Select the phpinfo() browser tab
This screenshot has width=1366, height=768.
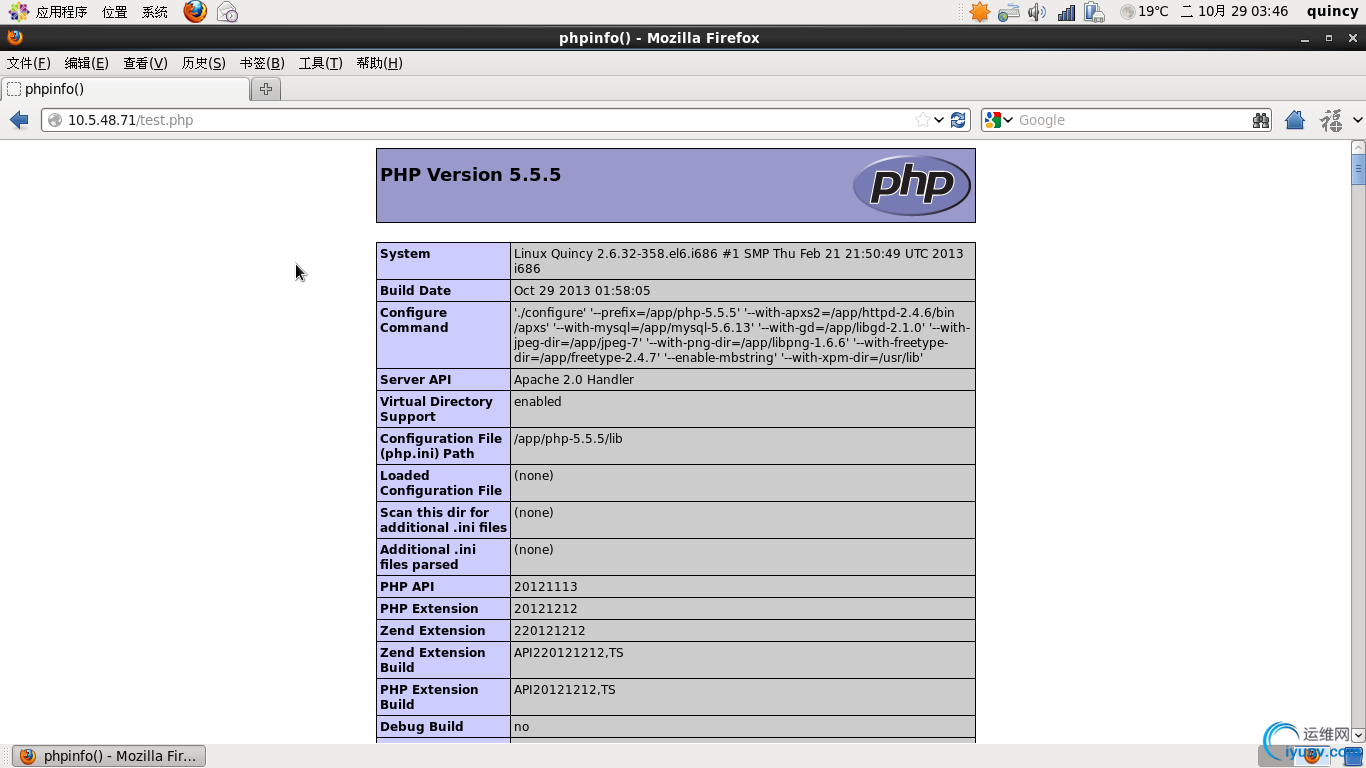coord(125,89)
